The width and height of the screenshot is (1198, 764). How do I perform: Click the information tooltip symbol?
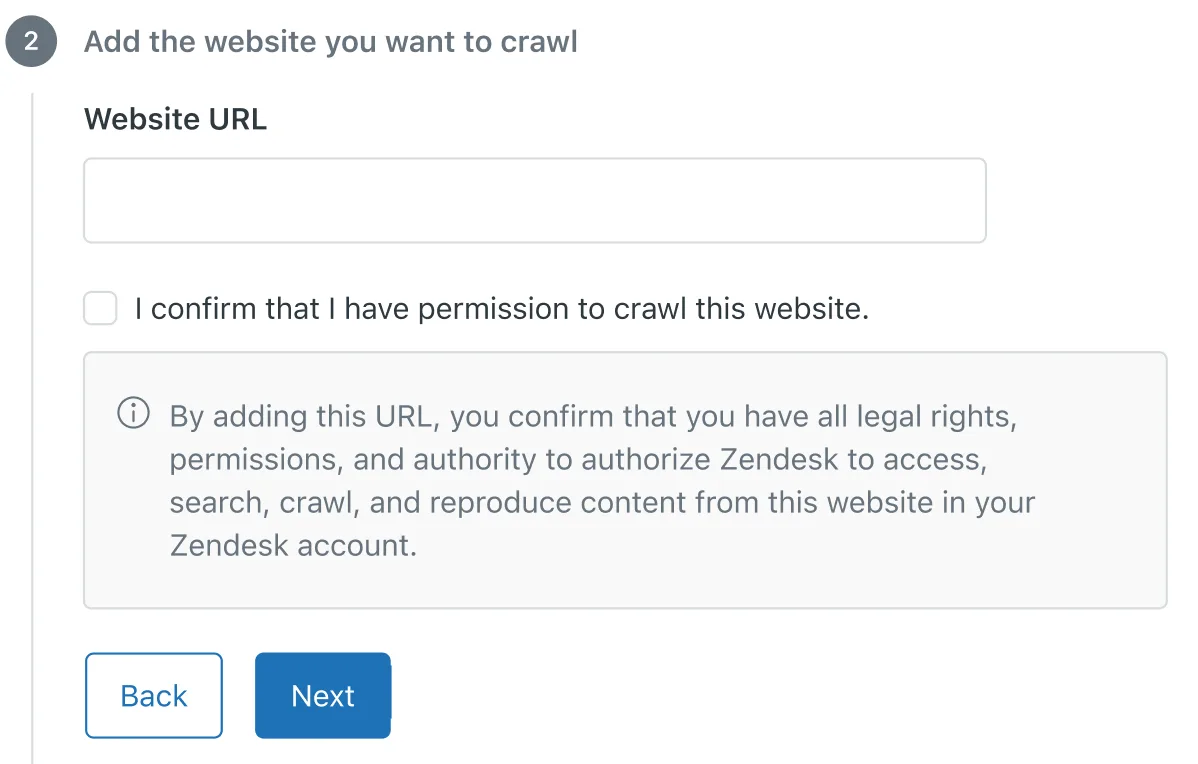click(132, 412)
